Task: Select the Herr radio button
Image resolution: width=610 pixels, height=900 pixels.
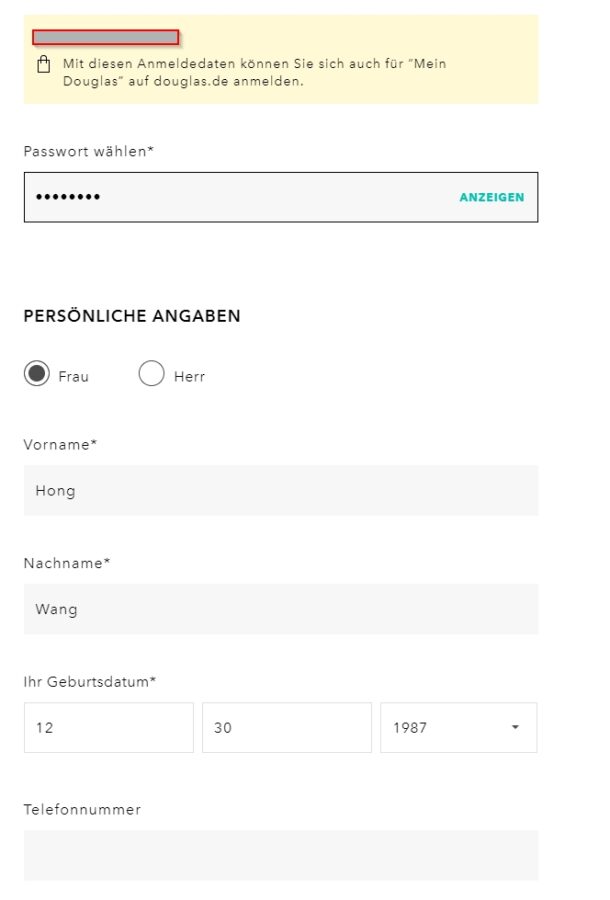Action: [151, 374]
